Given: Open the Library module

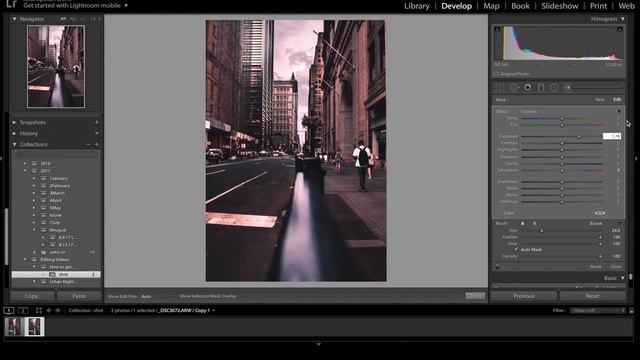Looking at the screenshot, I should [417, 6].
